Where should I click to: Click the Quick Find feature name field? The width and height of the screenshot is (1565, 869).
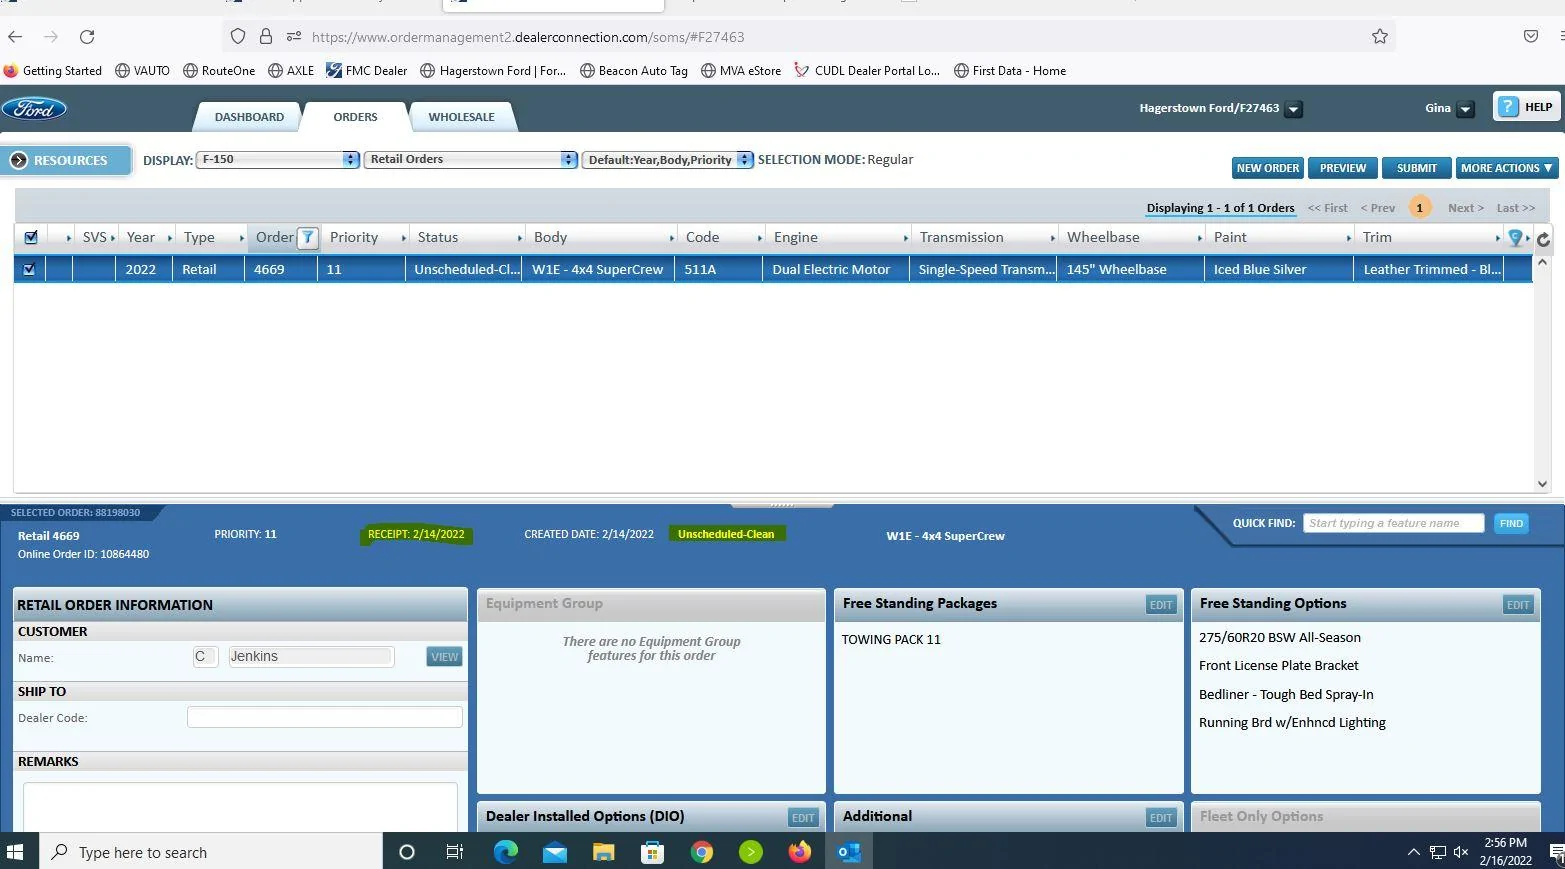1392,523
